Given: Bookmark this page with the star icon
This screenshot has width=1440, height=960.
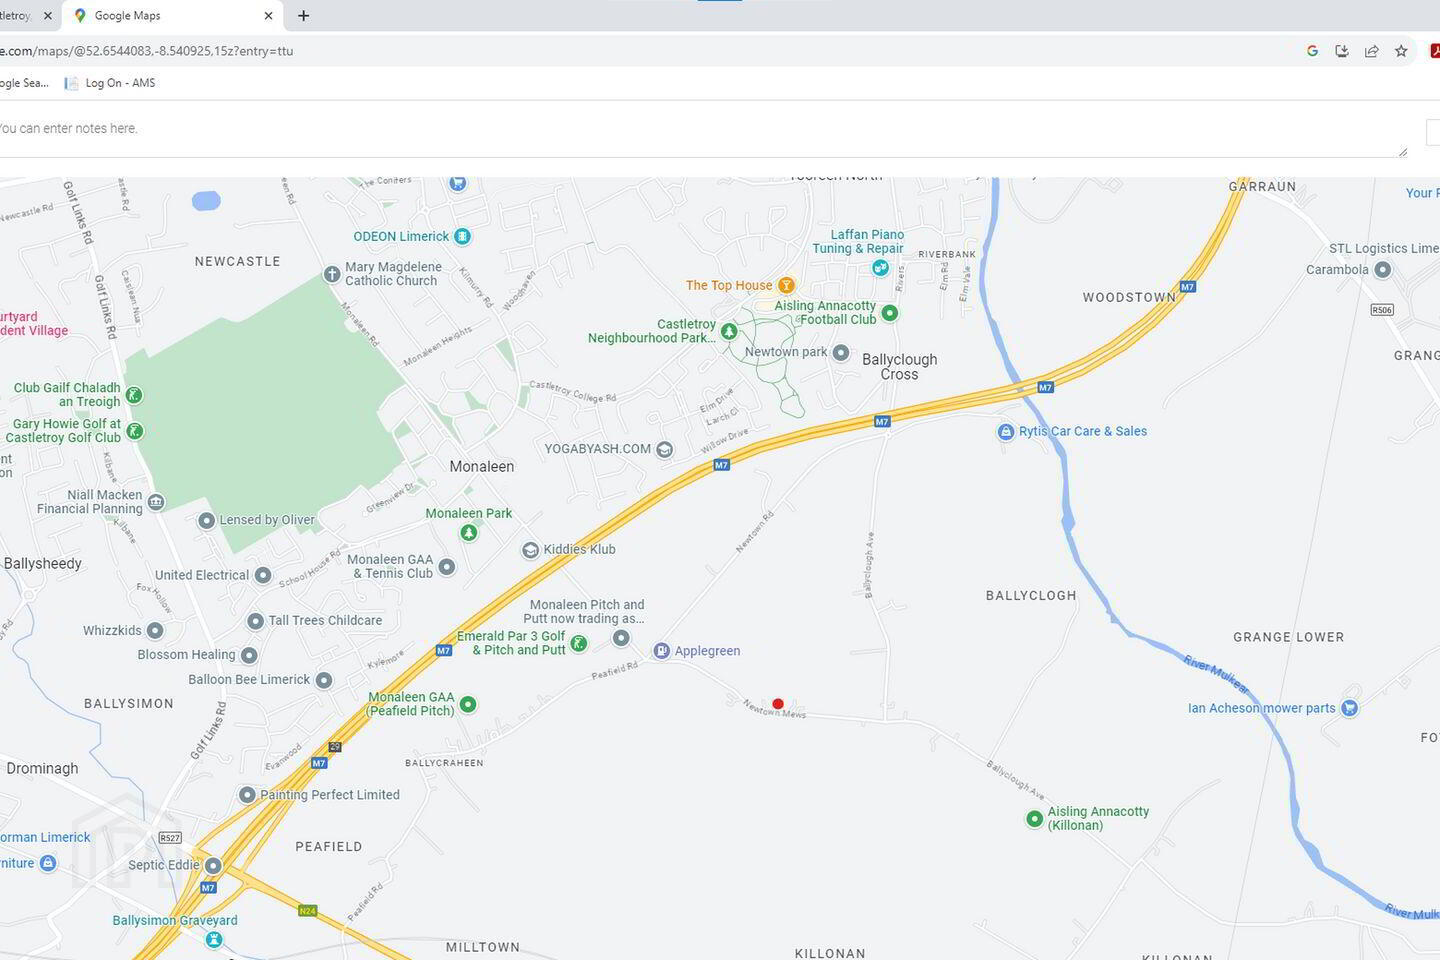Looking at the screenshot, I should [x=1401, y=51].
